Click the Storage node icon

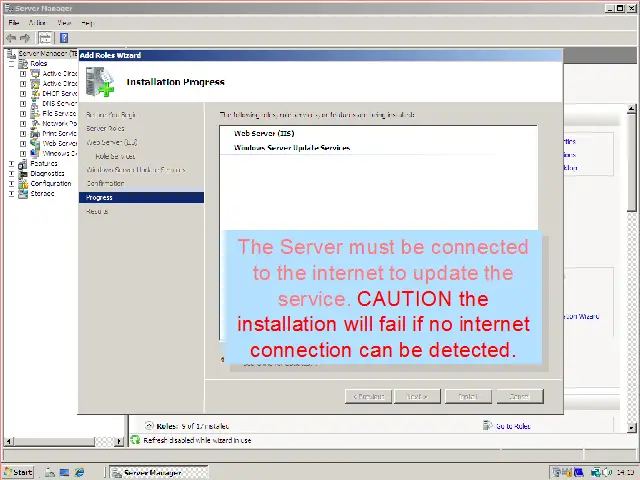(x=23, y=193)
